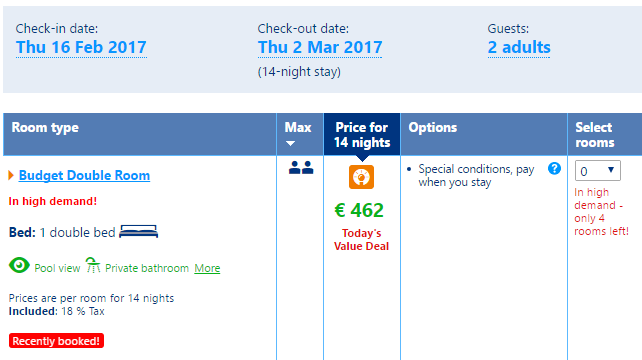Click the € 462 price
The image size is (642, 360).
pyautogui.click(x=359, y=211)
